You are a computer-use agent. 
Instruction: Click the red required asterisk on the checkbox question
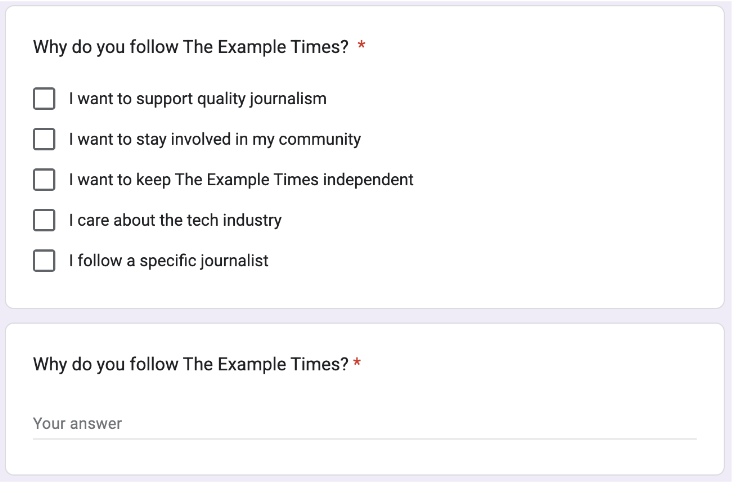[361, 46]
